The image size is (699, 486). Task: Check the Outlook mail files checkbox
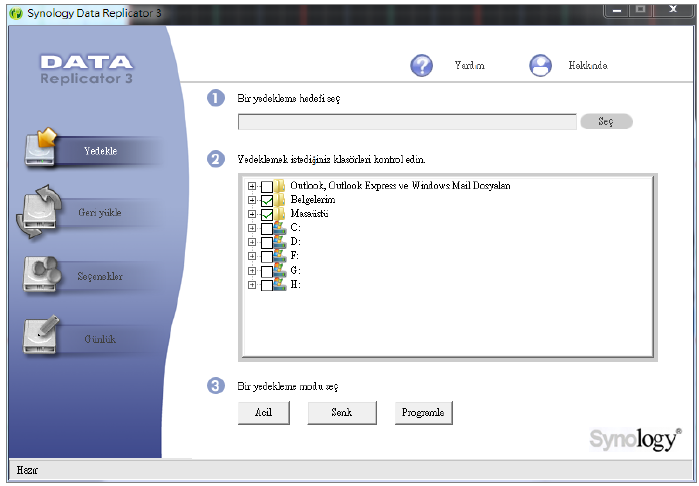coord(266,187)
